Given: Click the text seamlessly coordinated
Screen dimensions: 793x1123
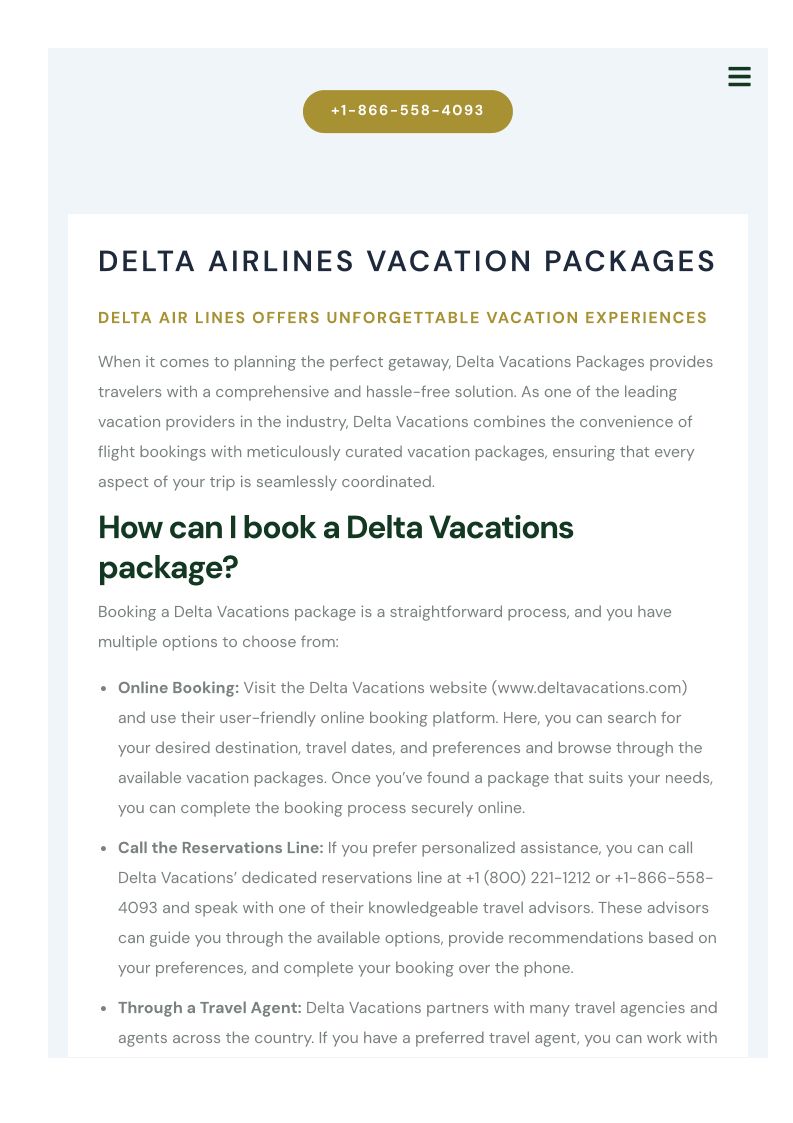Looking at the screenshot, I should click(x=345, y=482).
